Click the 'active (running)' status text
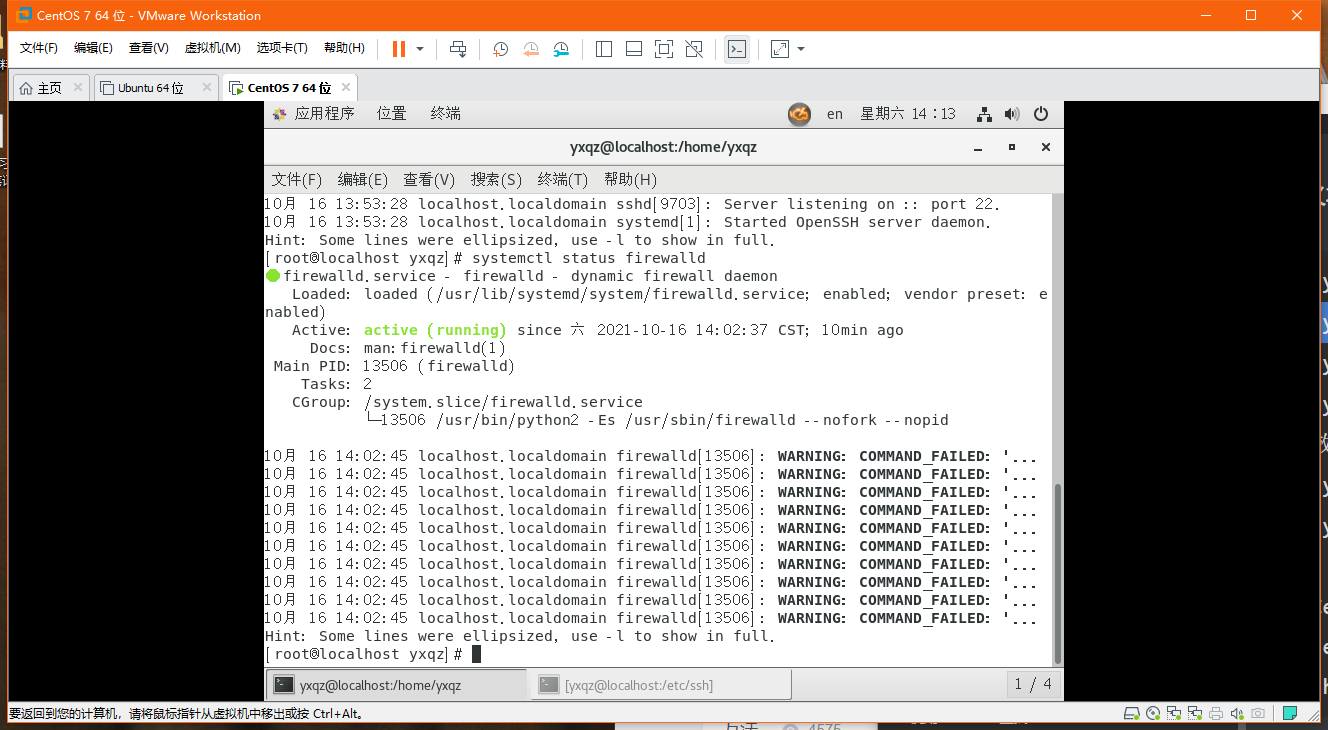This screenshot has width=1328, height=730. [435, 330]
